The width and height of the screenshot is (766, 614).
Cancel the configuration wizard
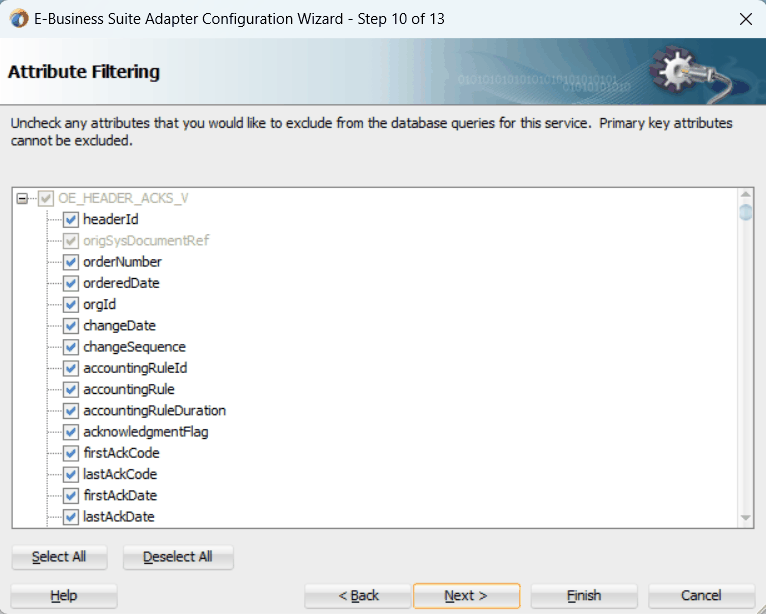[x=701, y=595]
